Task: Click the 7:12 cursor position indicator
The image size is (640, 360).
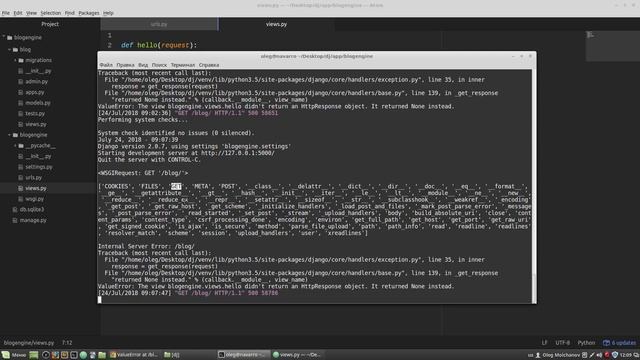Action: click(x=67, y=343)
